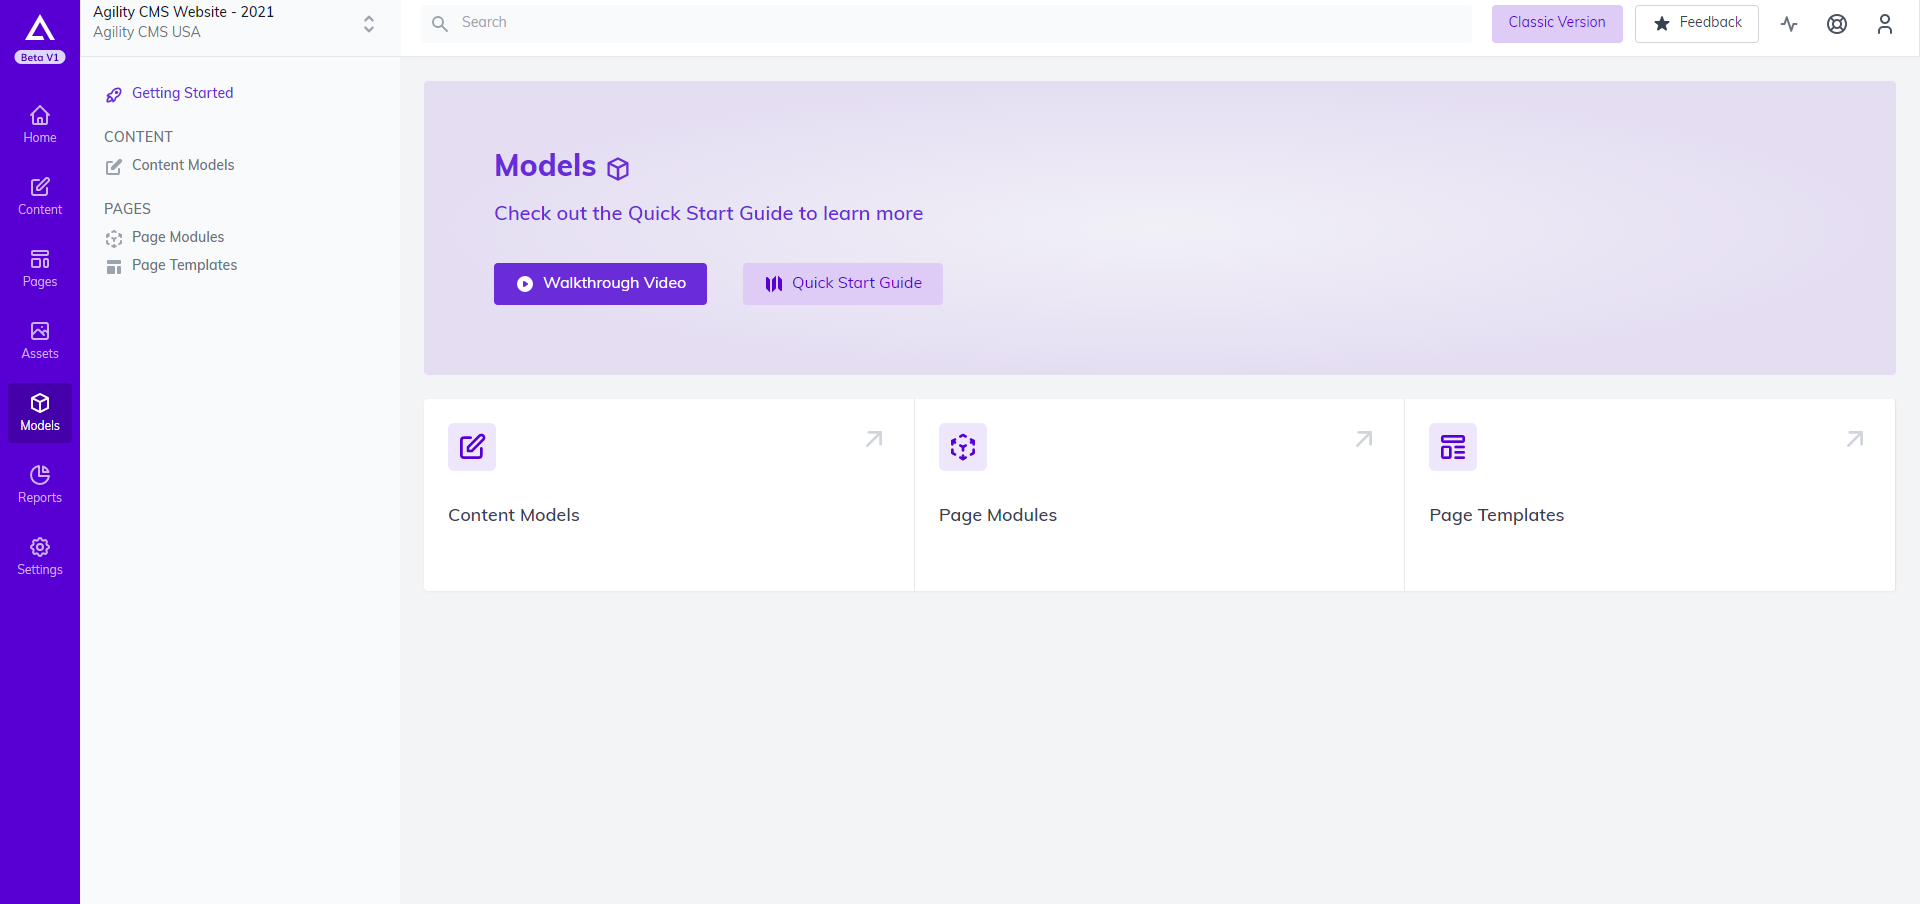This screenshot has height=904, width=1920.
Task: Select the Content icon in the left navigation
Action: tap(40, 194)
